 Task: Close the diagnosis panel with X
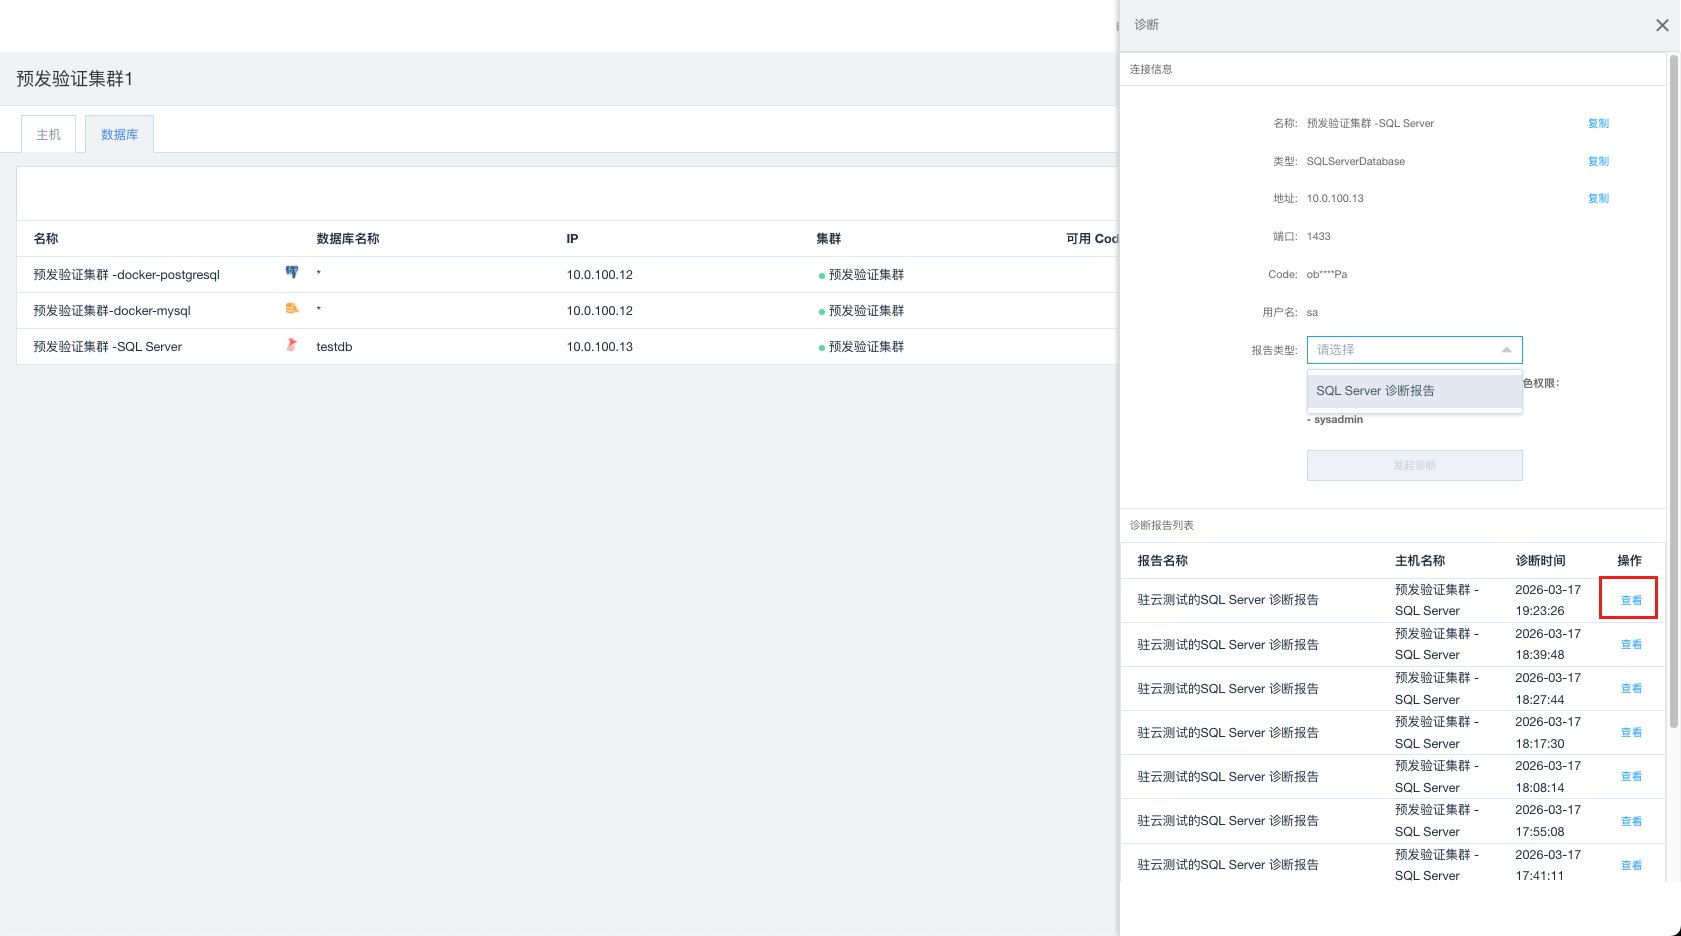pos(1662,25)
